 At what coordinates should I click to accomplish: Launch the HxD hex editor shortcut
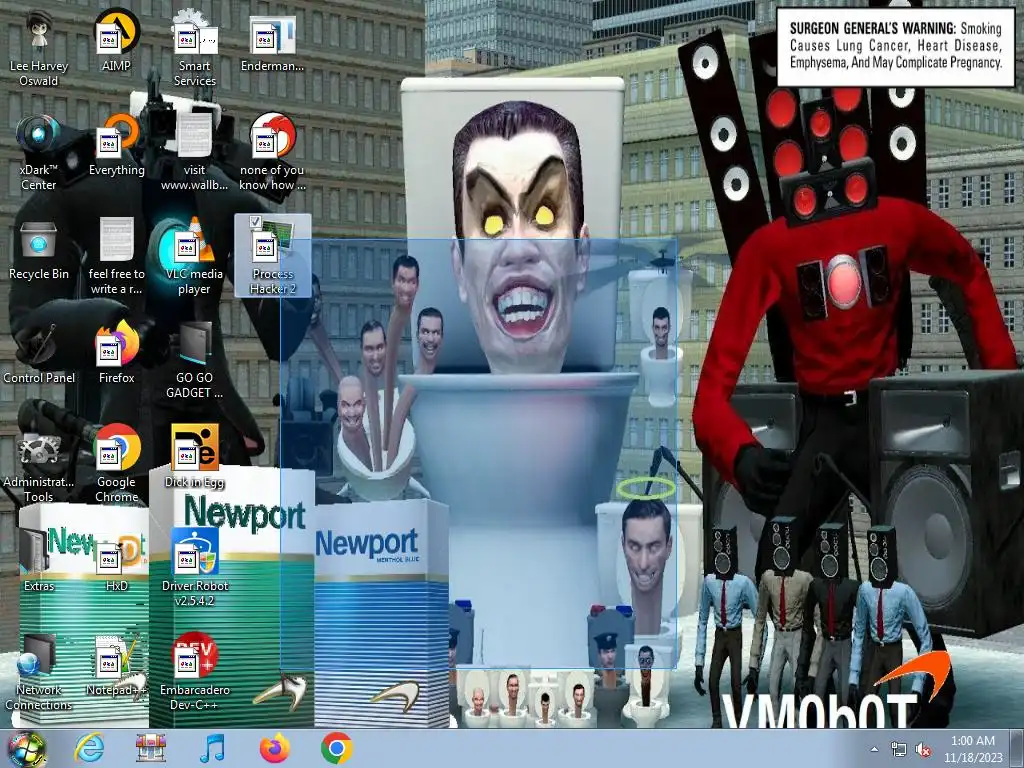pyautogui.click(x=116, y=560)
